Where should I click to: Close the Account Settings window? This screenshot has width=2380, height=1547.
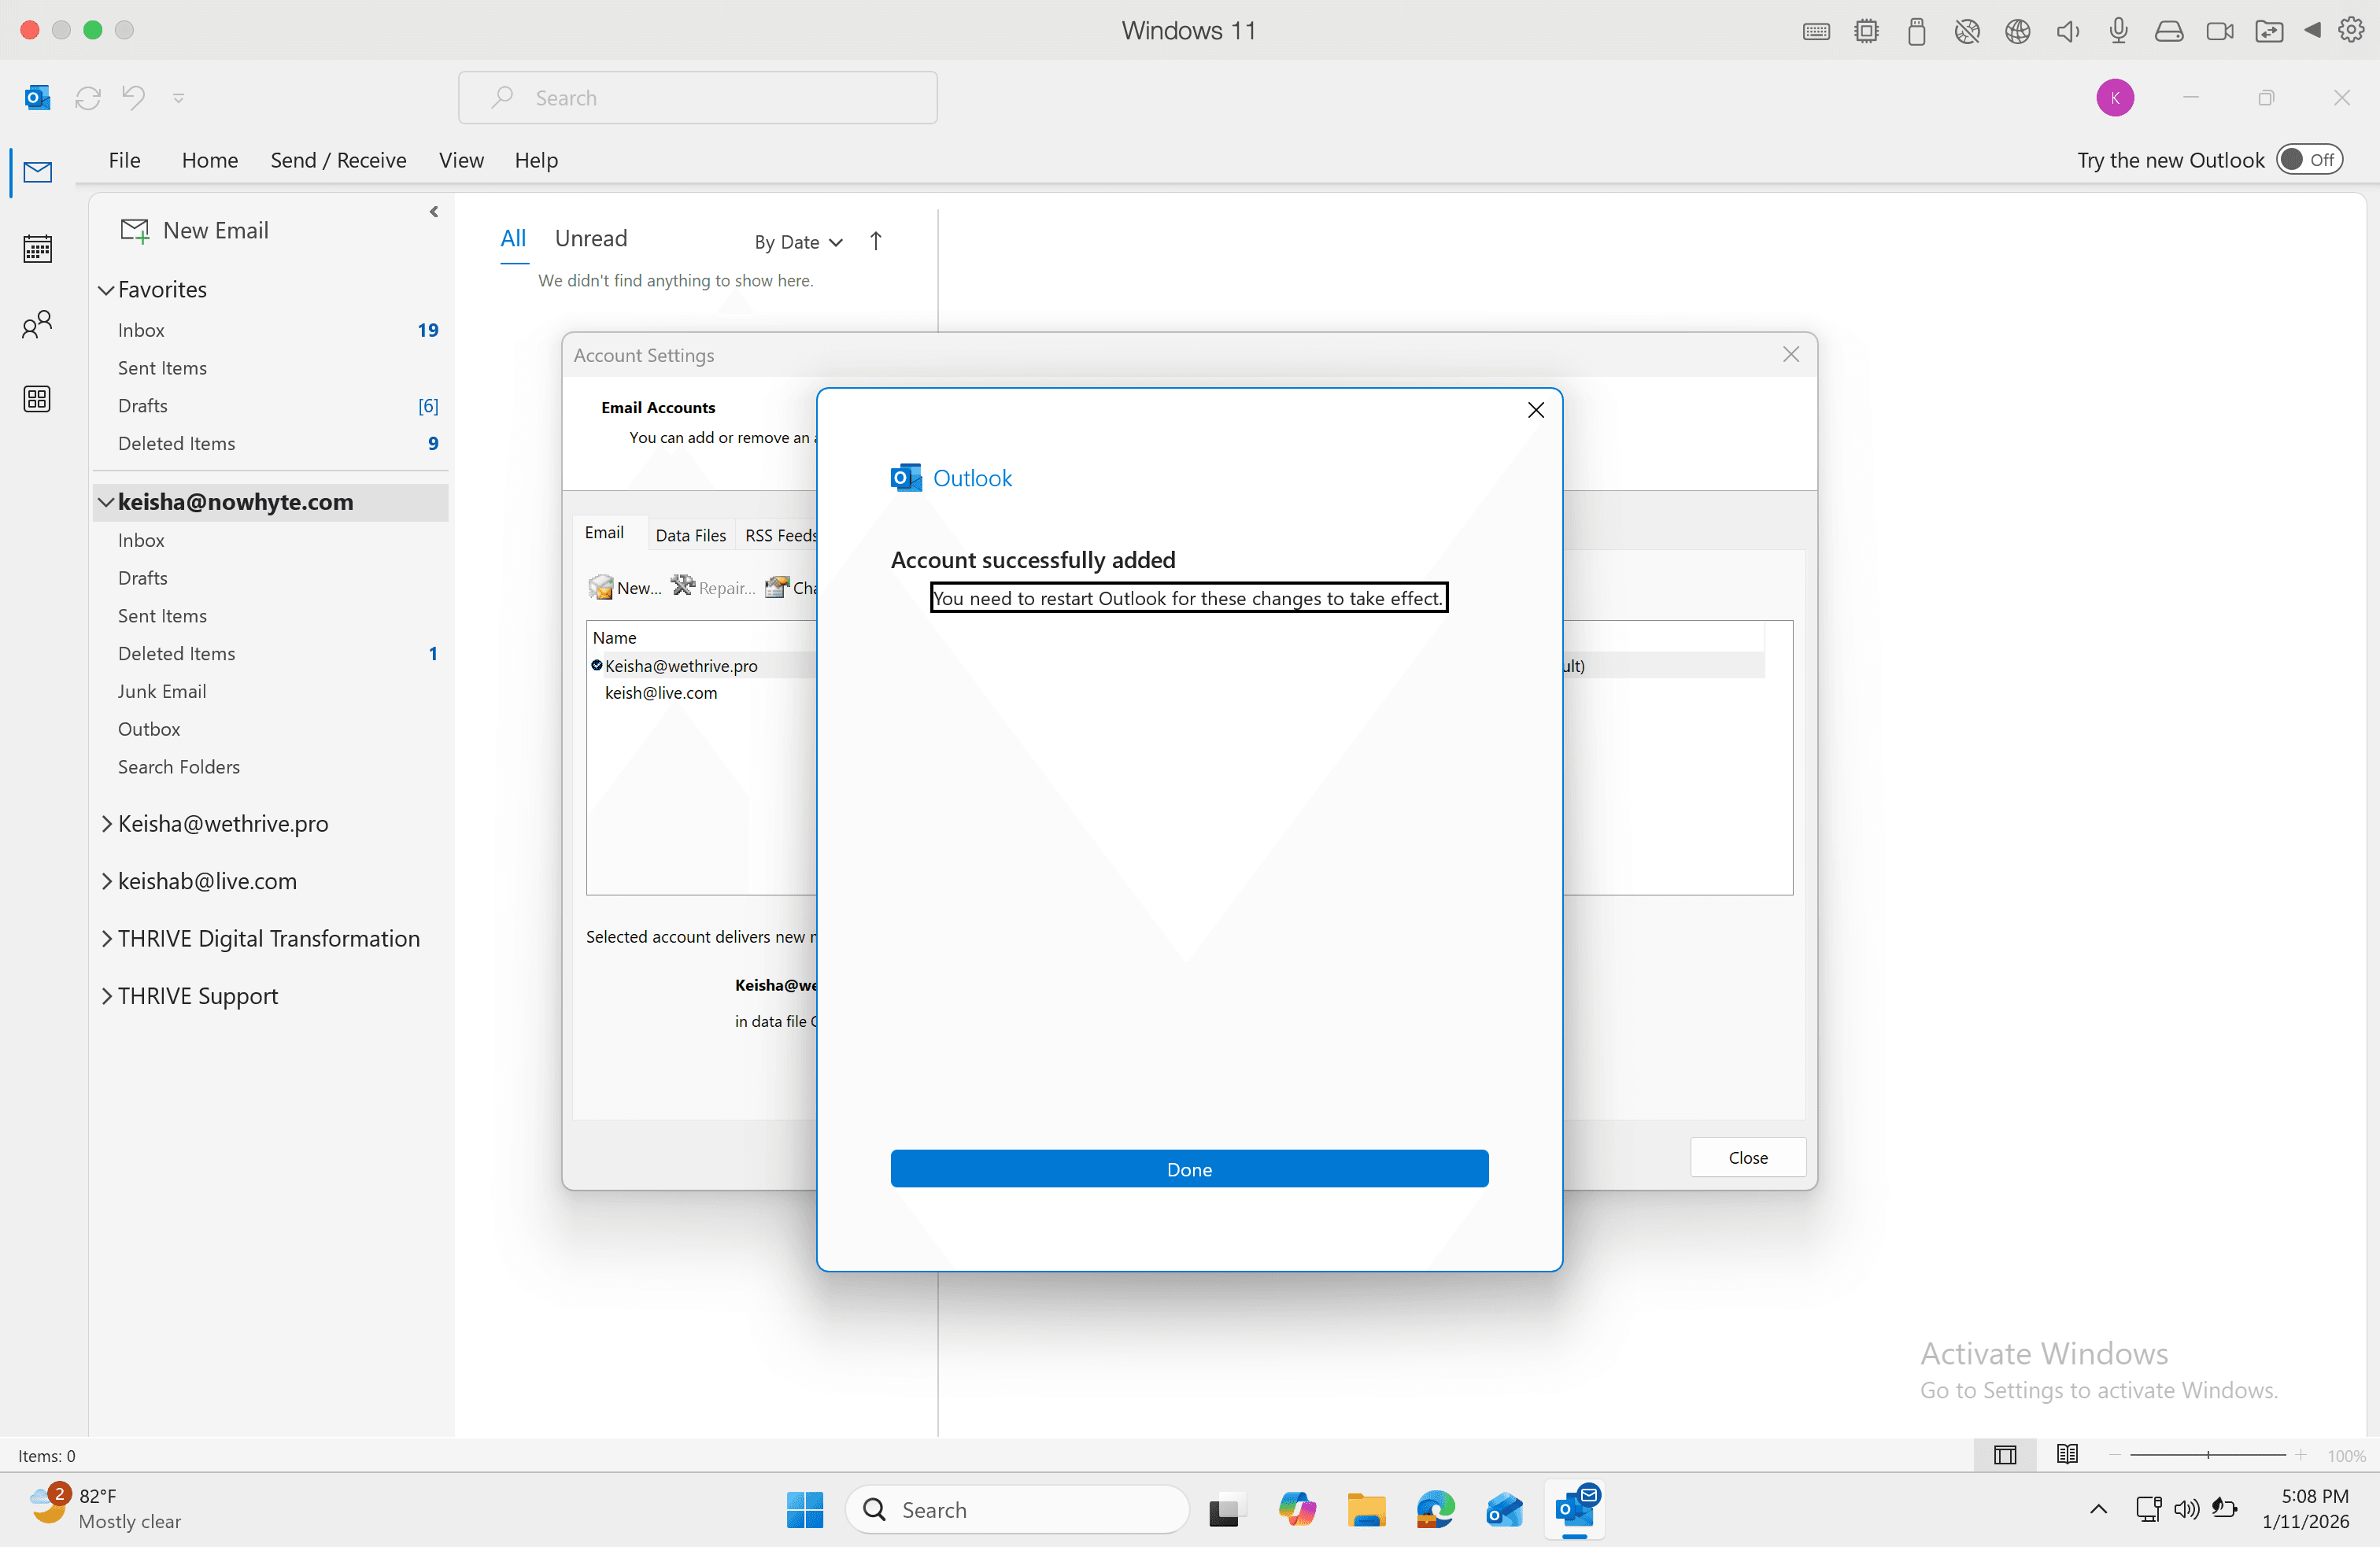(1790, 355)
